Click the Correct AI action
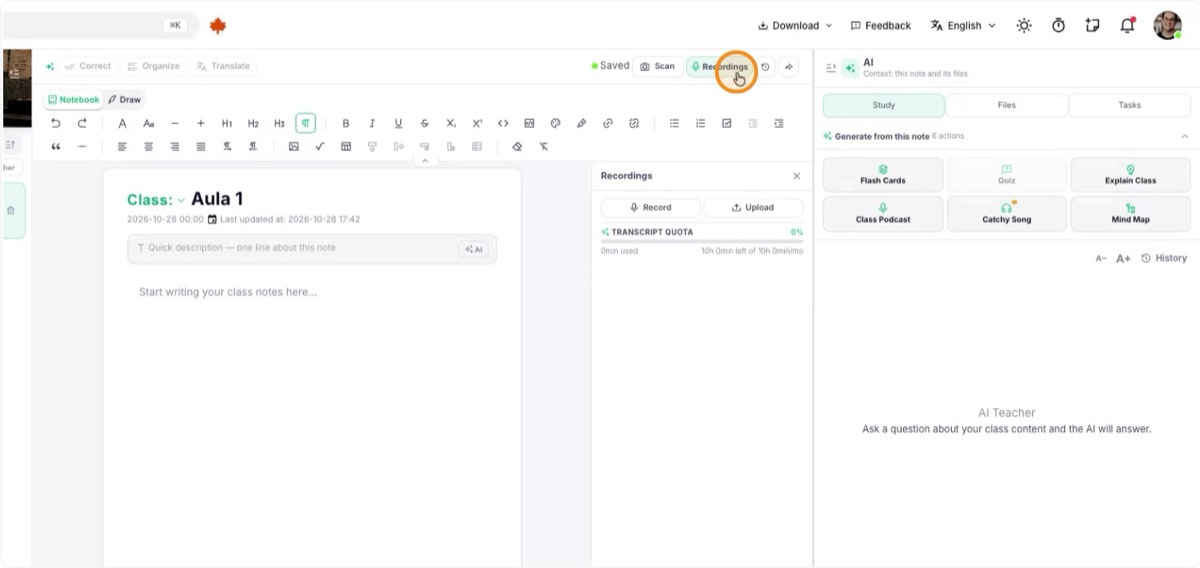Viewport: 1200px width, 568px height. [x=88, y=66]
